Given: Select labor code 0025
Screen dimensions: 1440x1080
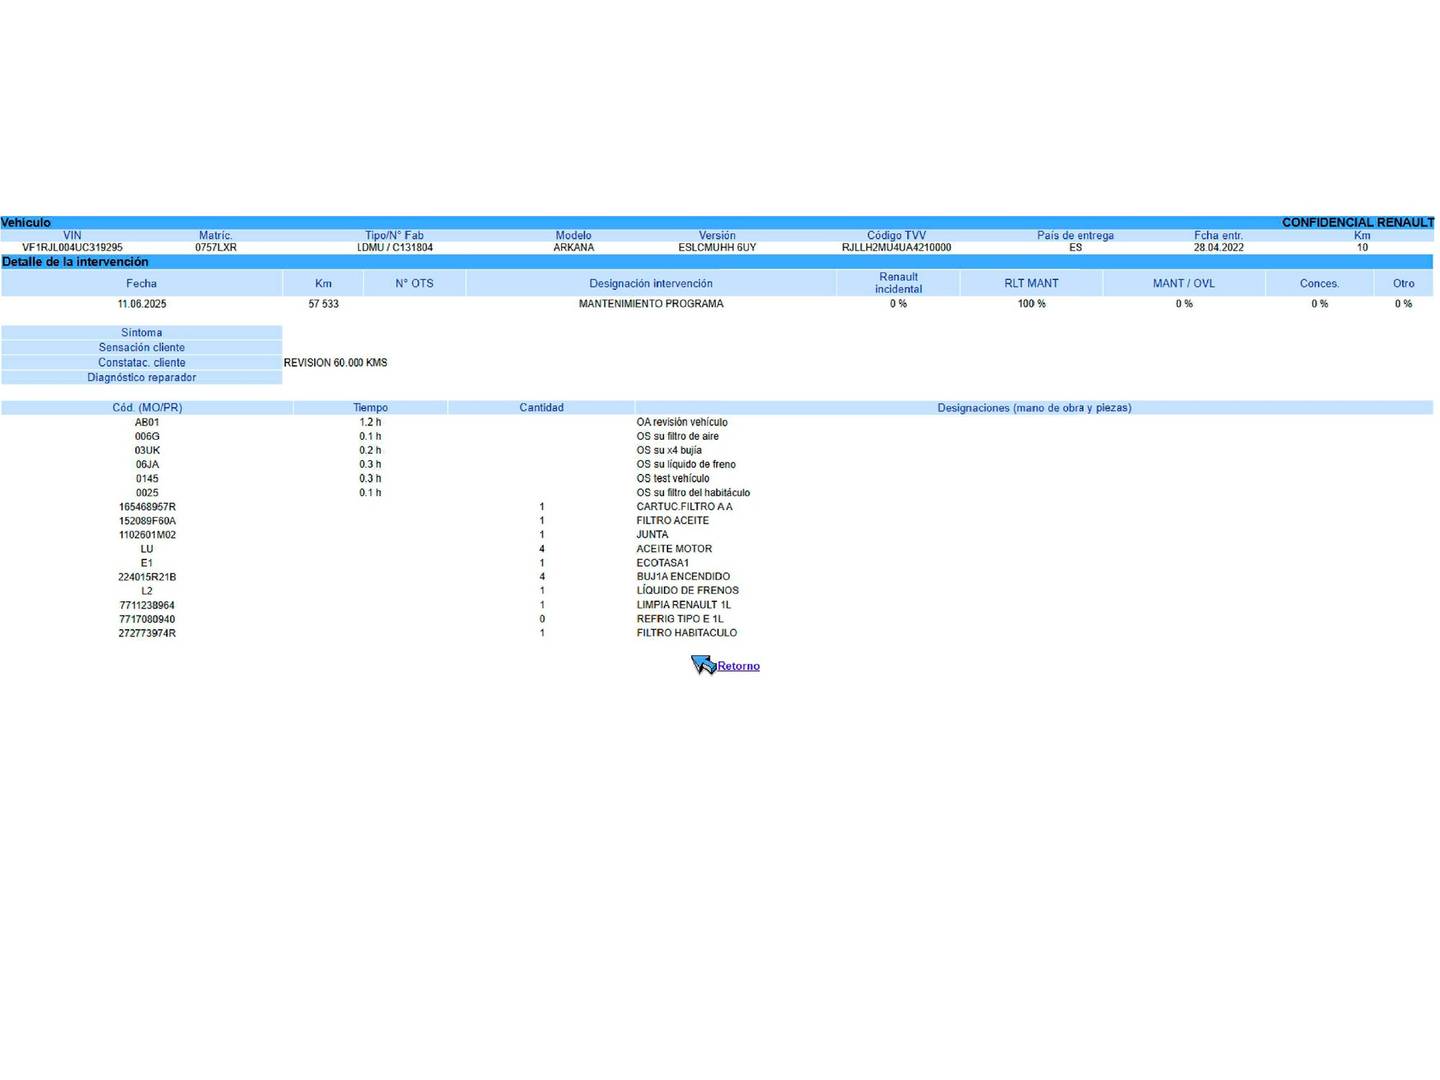Looking at the screenshot, I should [147, 493].
